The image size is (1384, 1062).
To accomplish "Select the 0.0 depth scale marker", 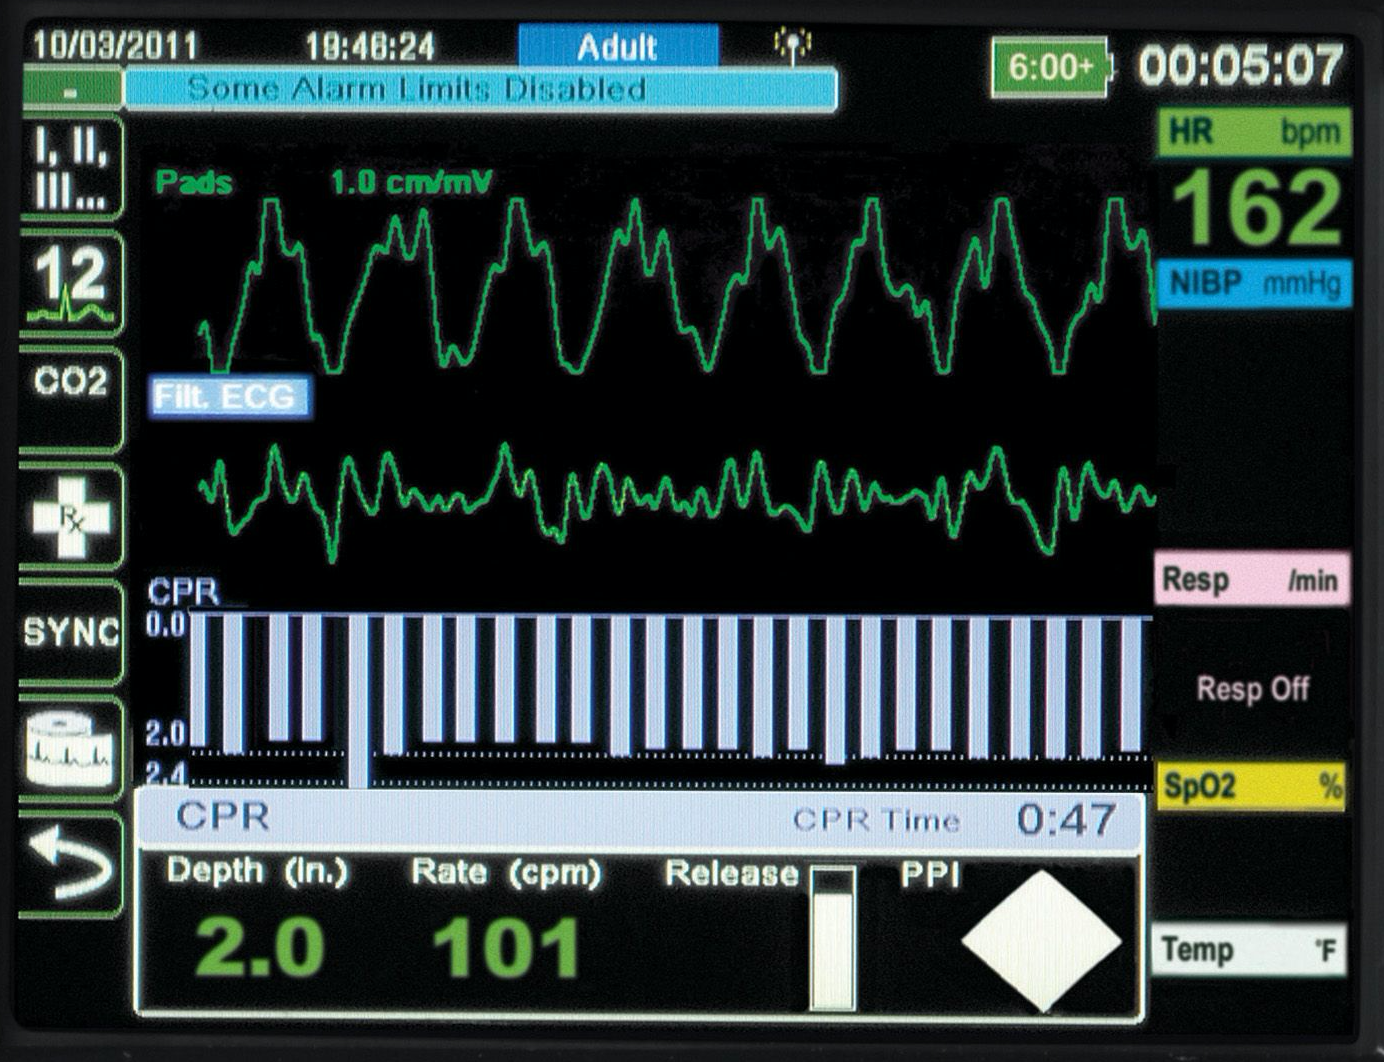I will coord(166,626).
